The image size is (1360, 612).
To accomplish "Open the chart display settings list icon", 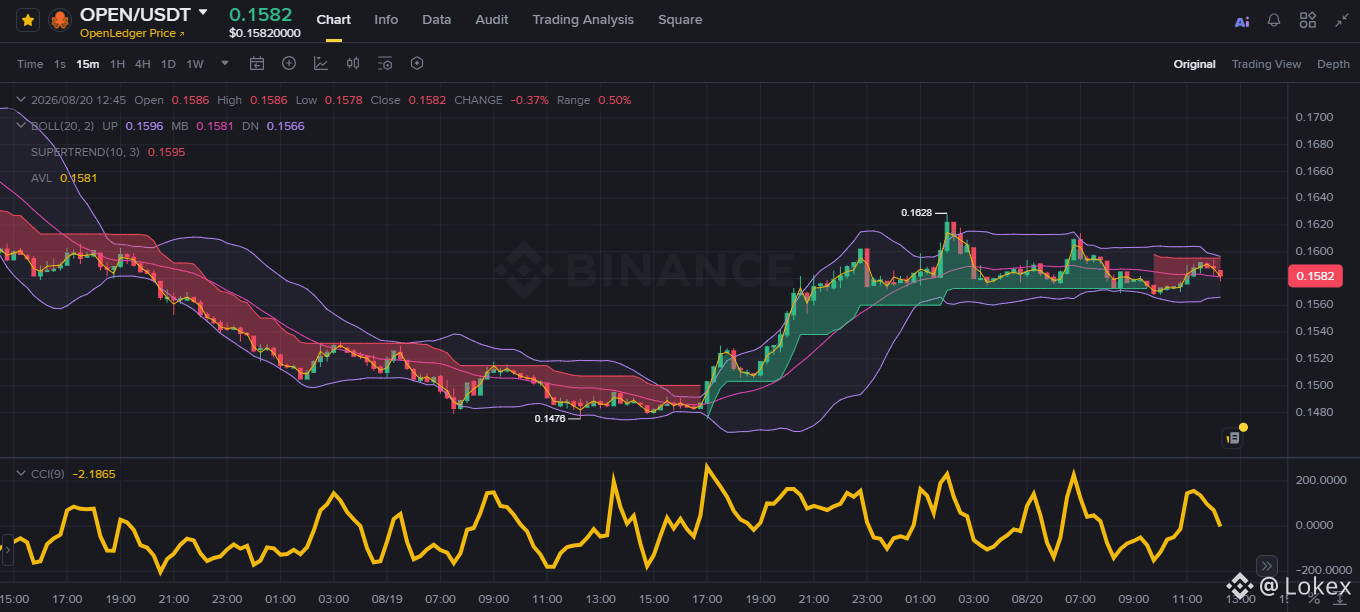I will (x=385, y=64).
